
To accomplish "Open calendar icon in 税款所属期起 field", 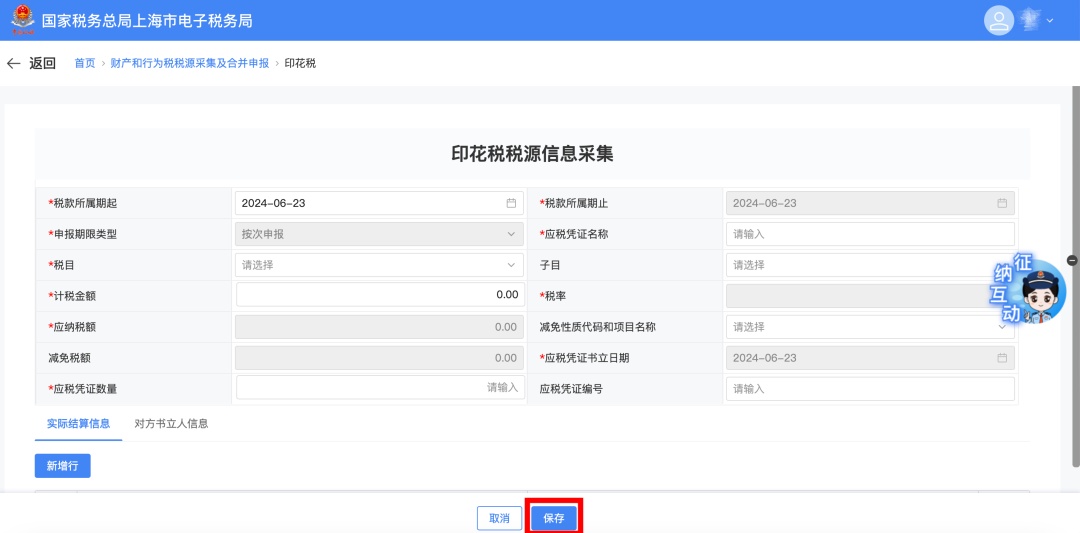I will click(x=511, y=203).
